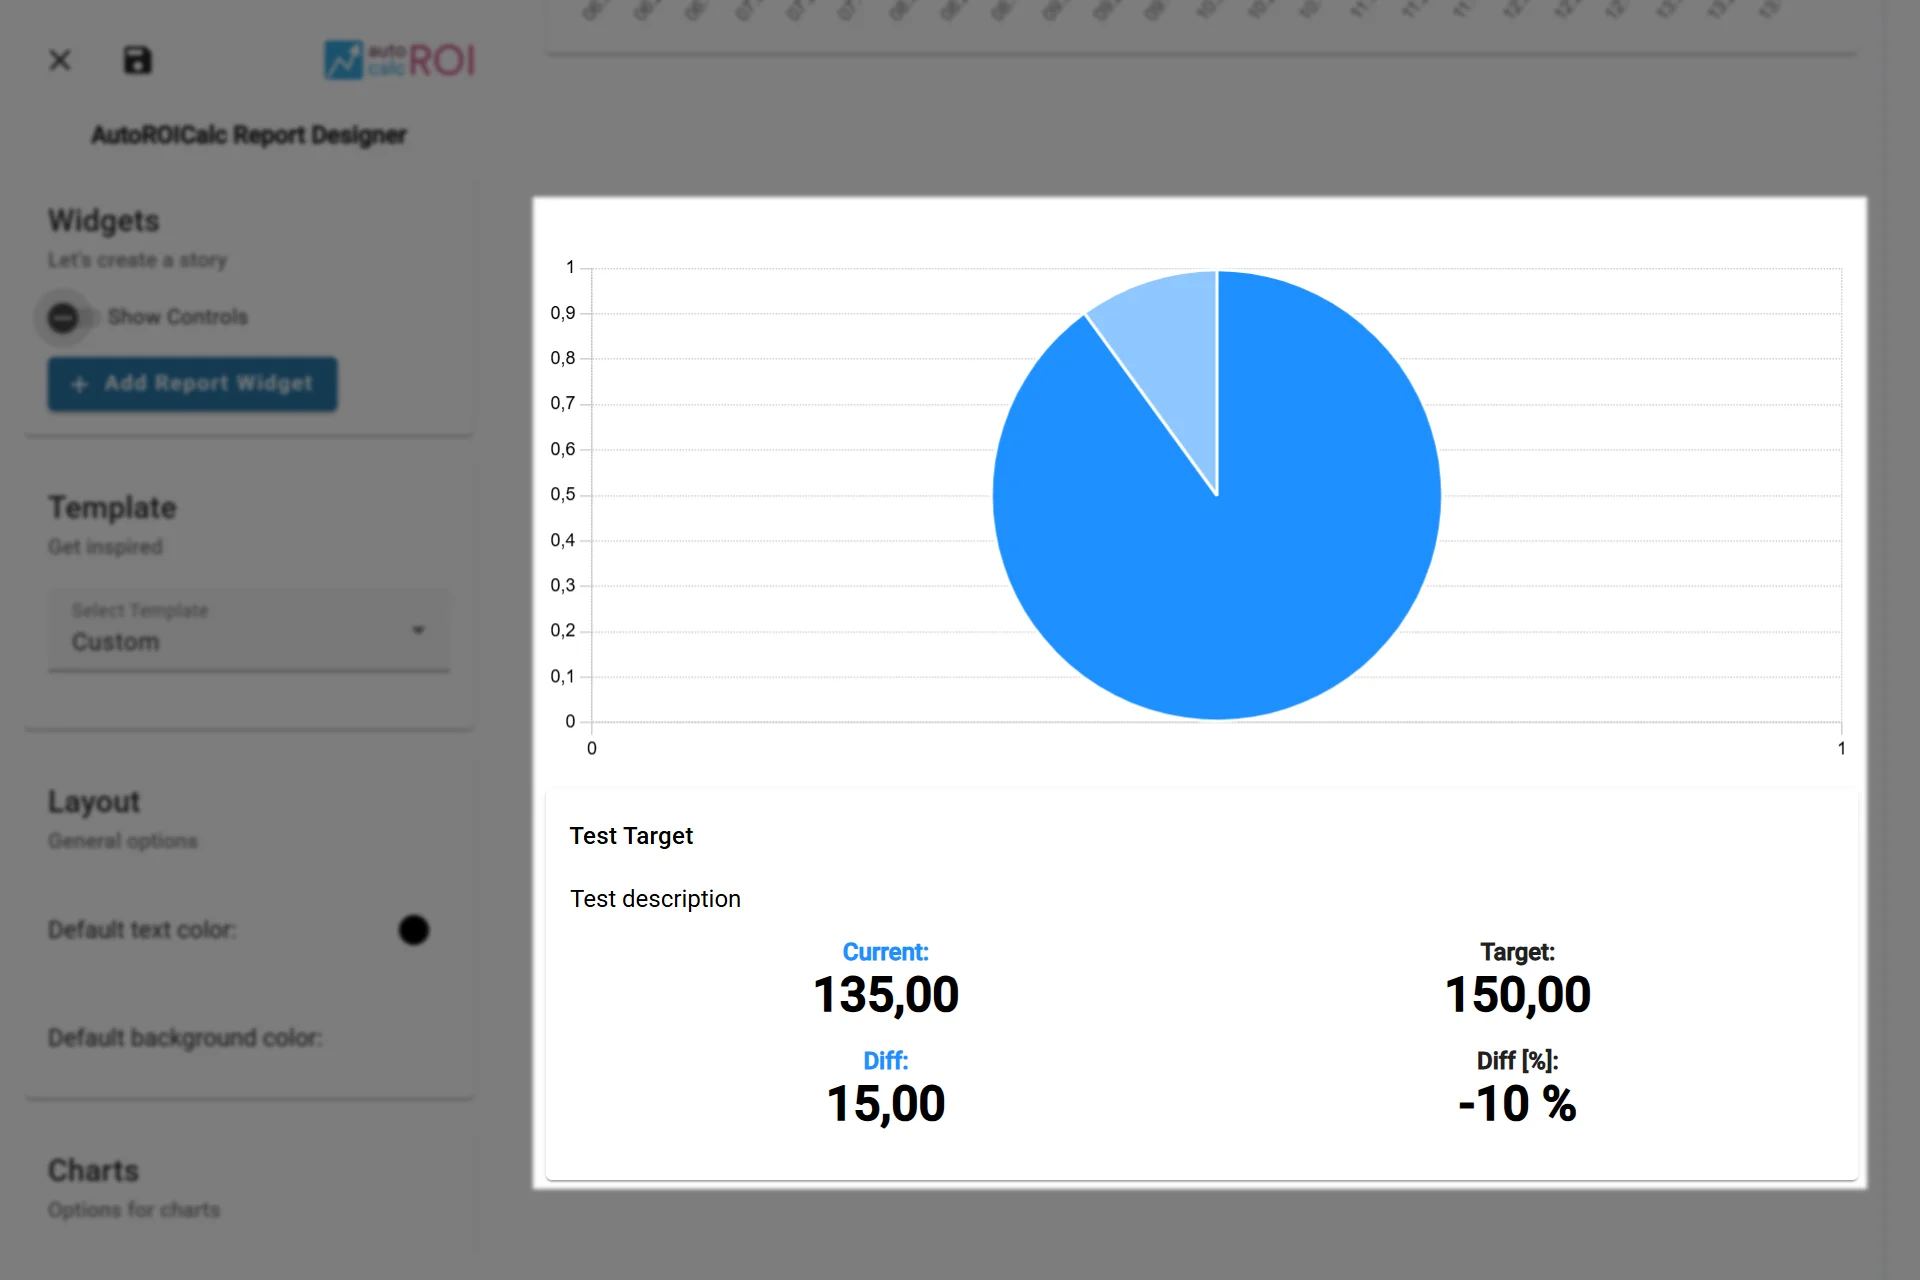Click the 0,9 y-axis tick label
This screenshot has width=1920, height=1280.
click(x=563, y=313)
